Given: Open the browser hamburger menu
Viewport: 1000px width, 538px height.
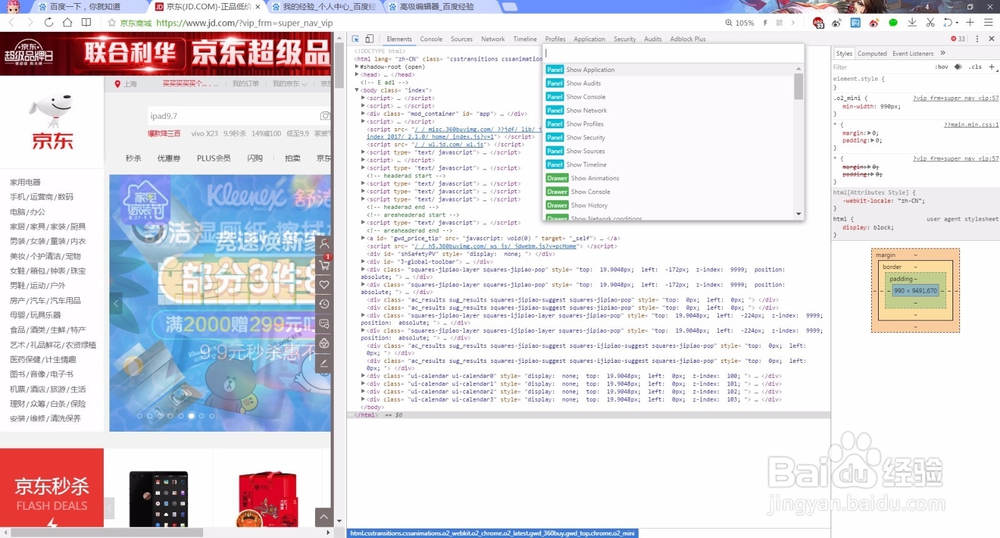Looking at the screenshot, I should point(989,22).
